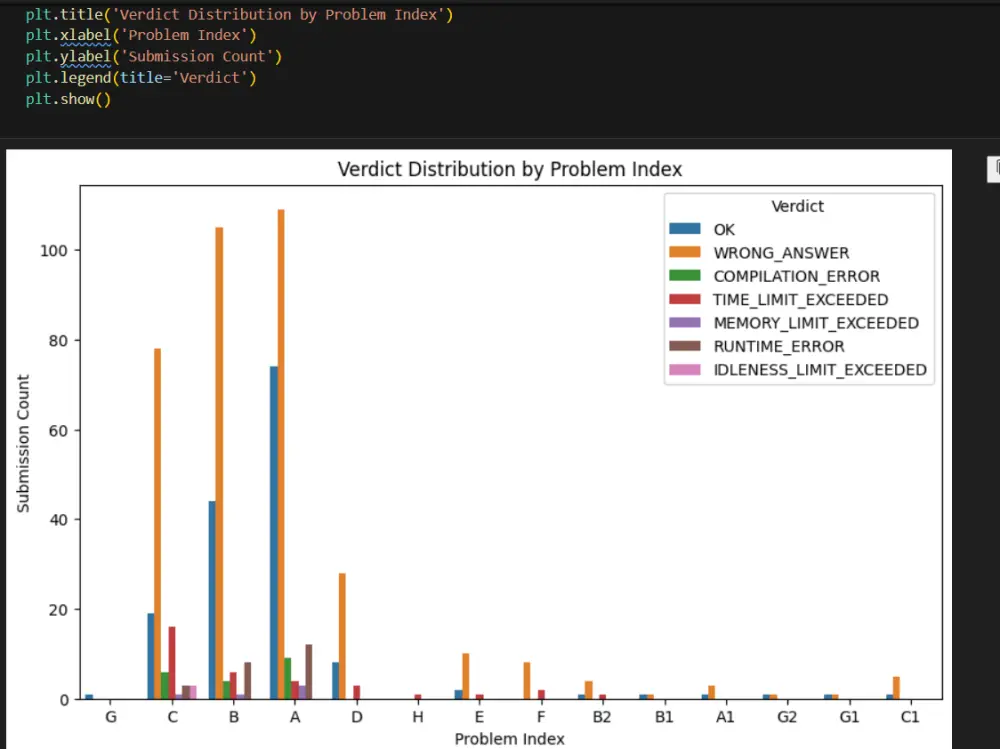Click the chart title Verdict Distribution by Problem Index
The image size is (1000, 749).
point(510,169)
